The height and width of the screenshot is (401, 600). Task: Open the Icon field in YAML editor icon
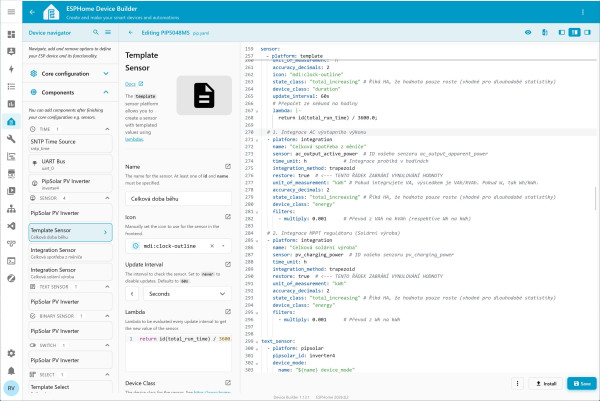pos(228,217)
